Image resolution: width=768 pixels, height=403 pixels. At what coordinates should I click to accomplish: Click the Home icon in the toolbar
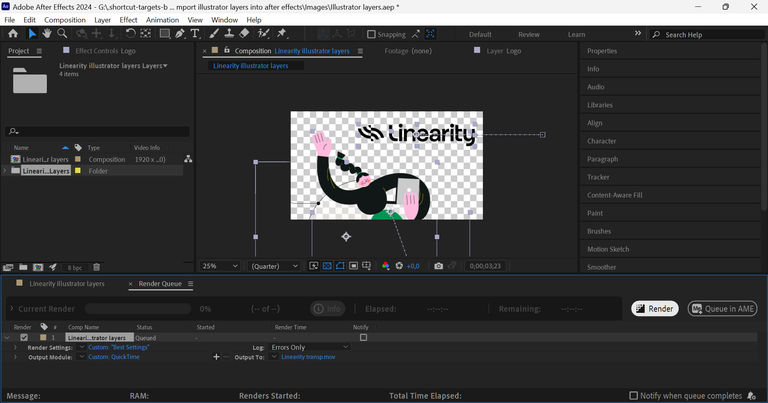13,34
